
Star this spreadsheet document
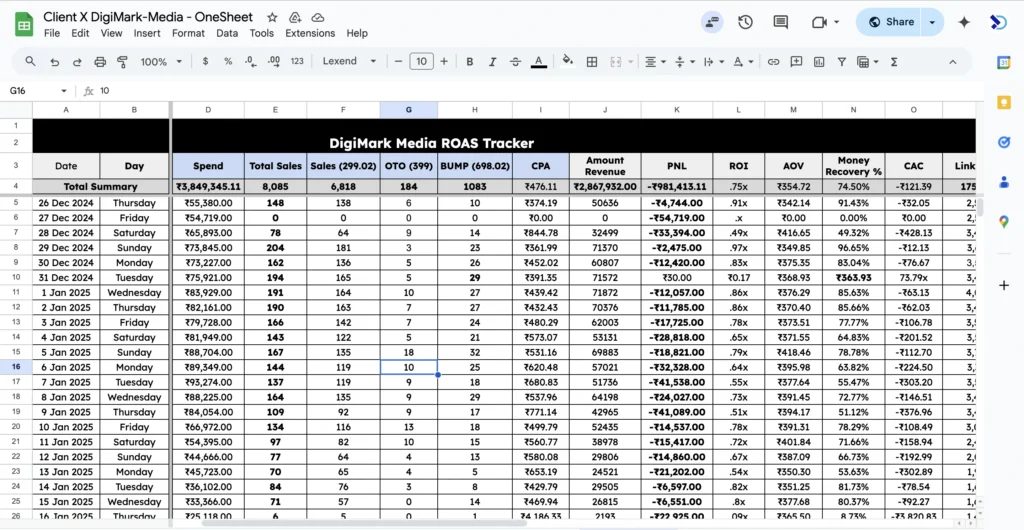273,18
